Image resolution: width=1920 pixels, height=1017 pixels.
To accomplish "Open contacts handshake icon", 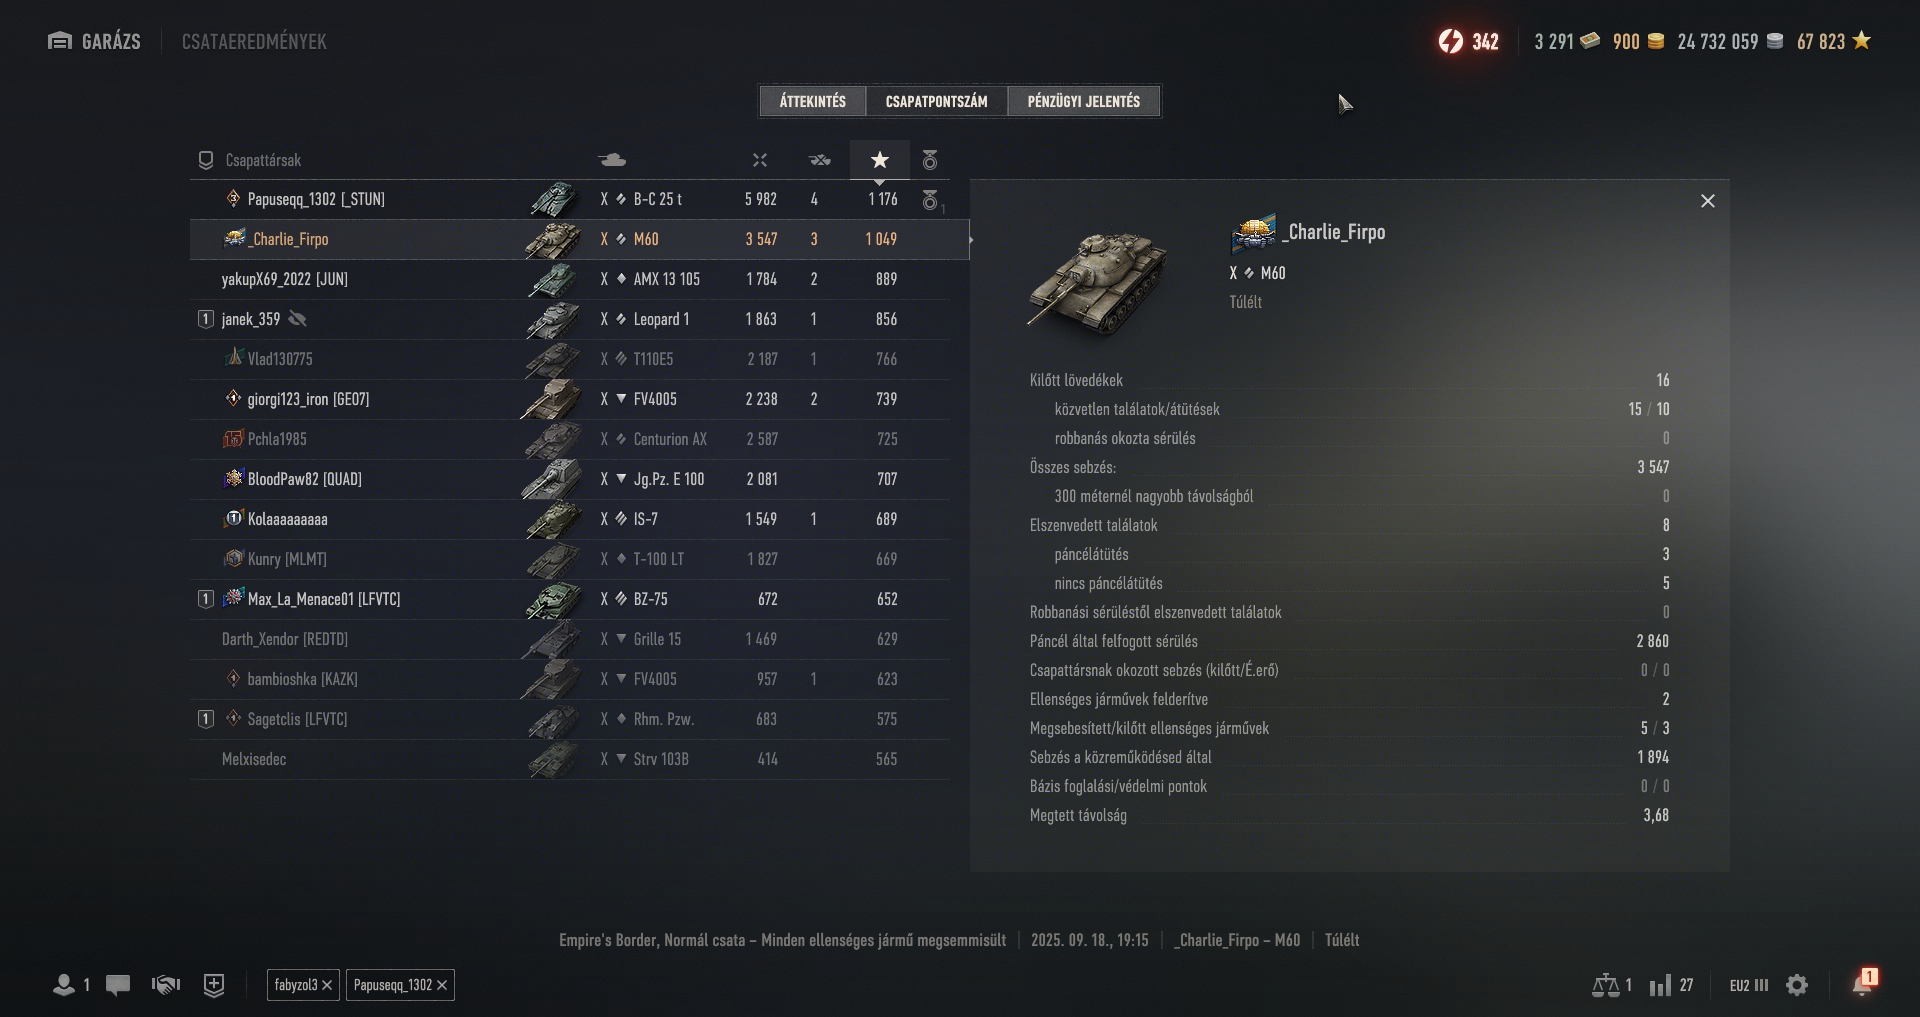I will click(166, 985).
